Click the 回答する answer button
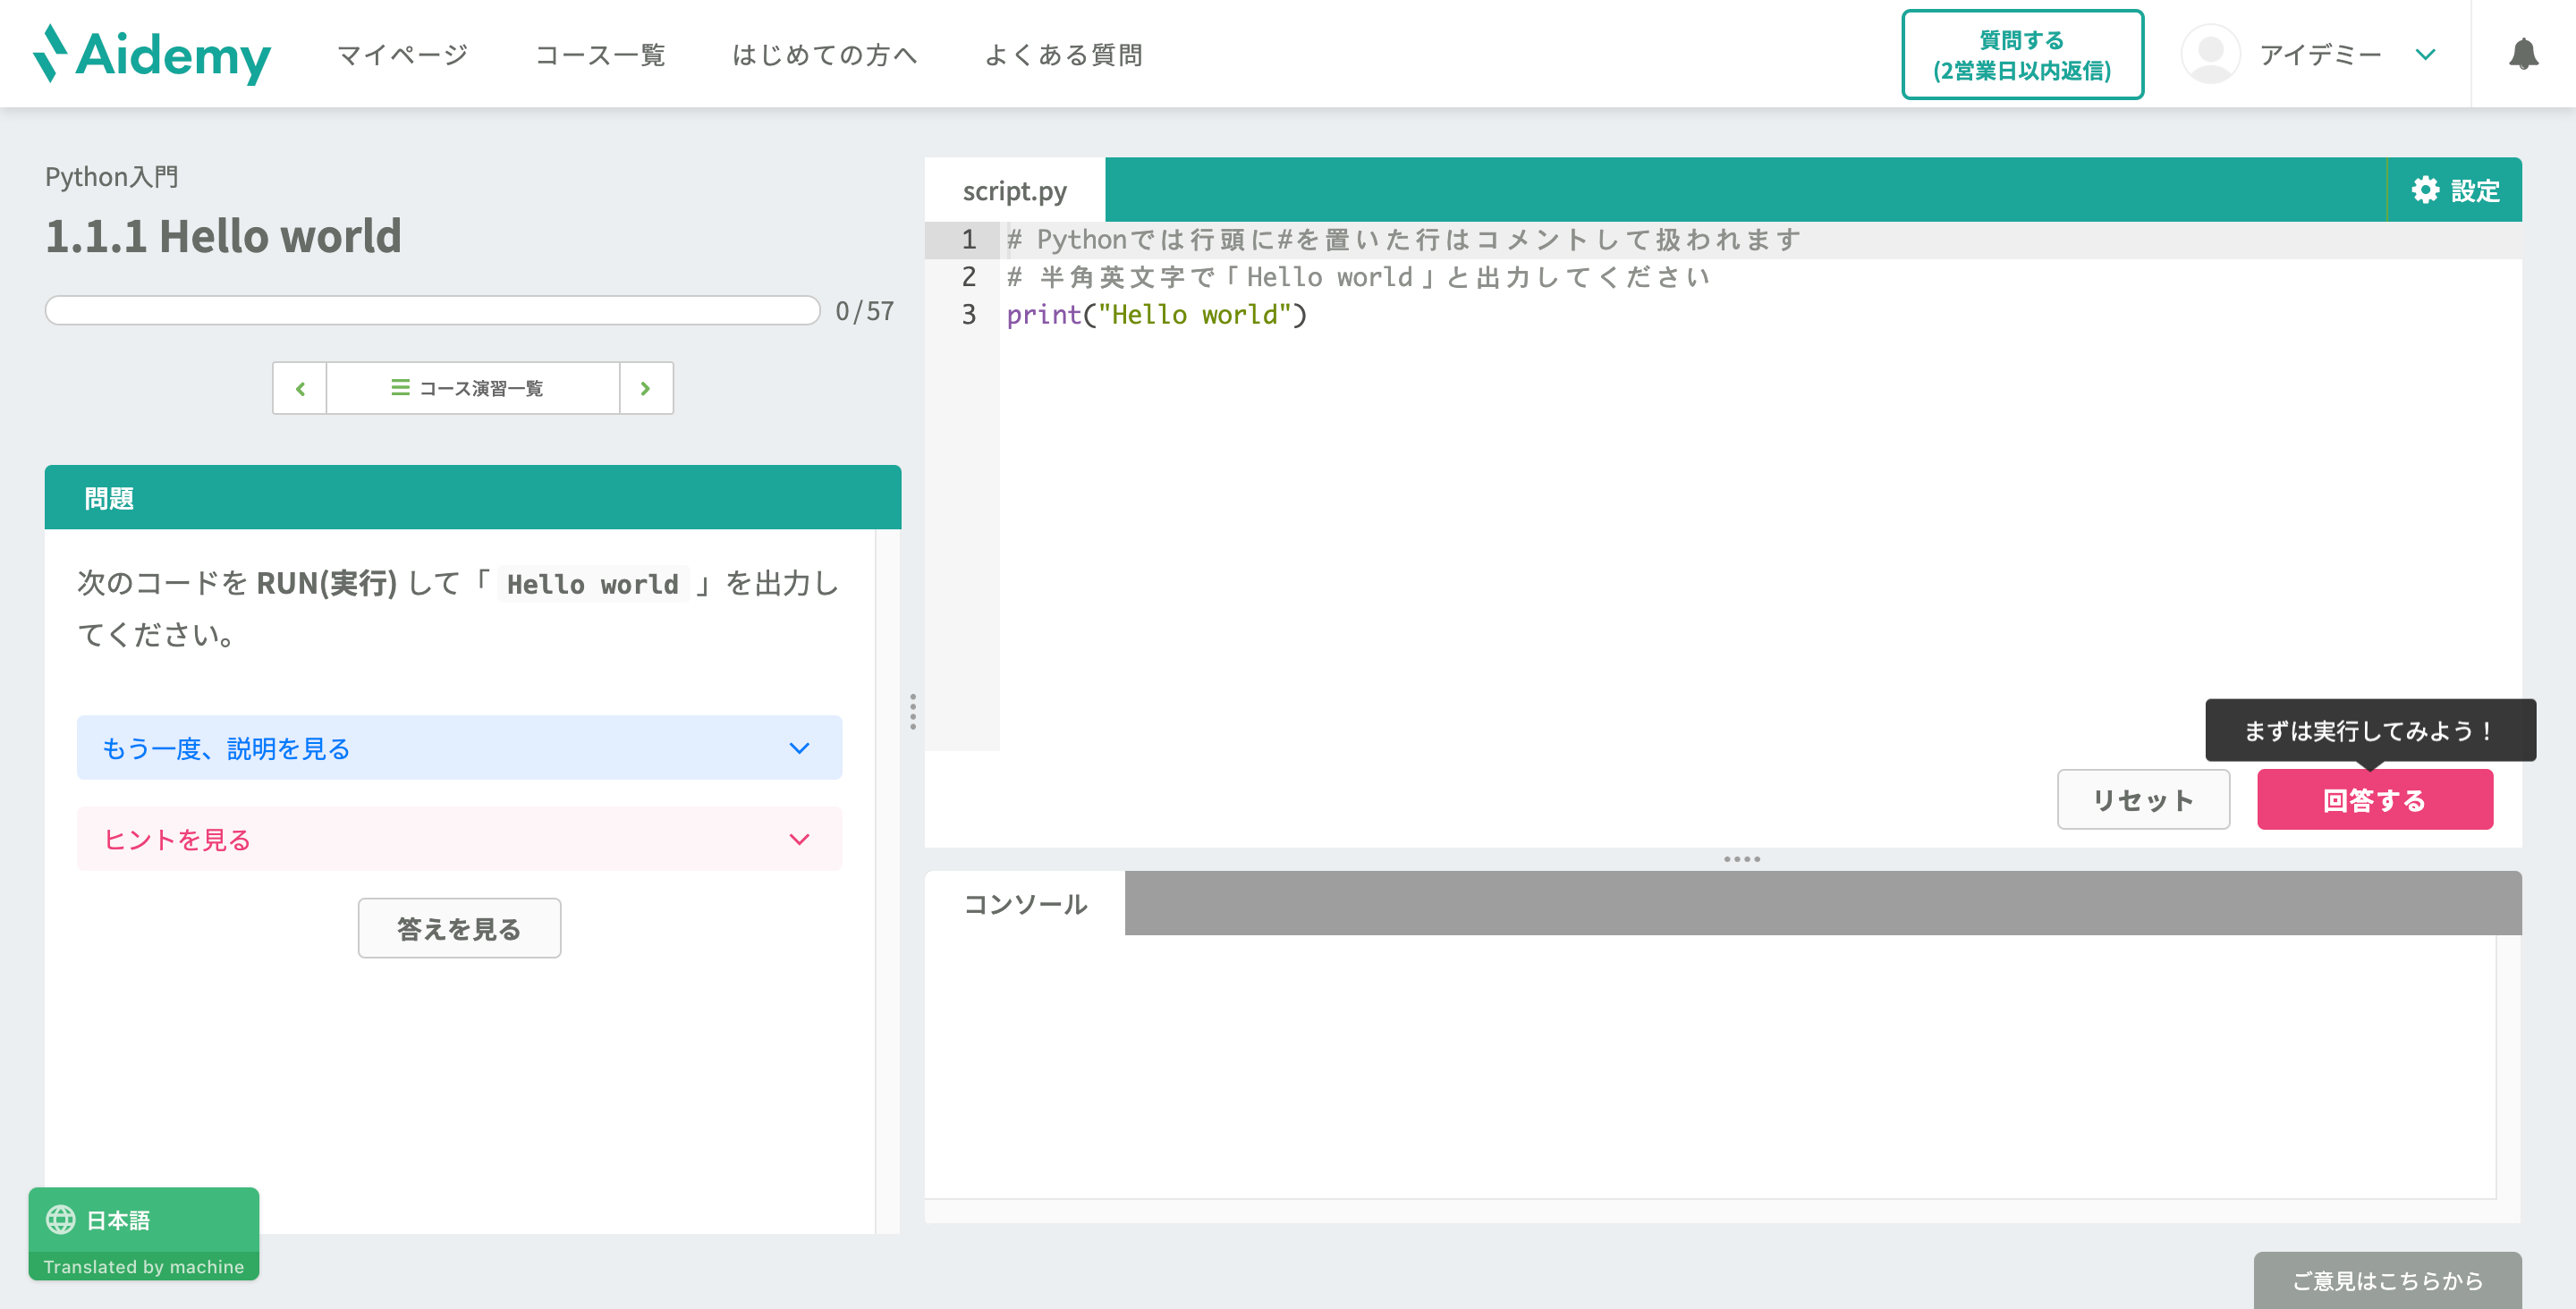The width and height of the screenshot is (2576, 1309). coord(2375,799)
